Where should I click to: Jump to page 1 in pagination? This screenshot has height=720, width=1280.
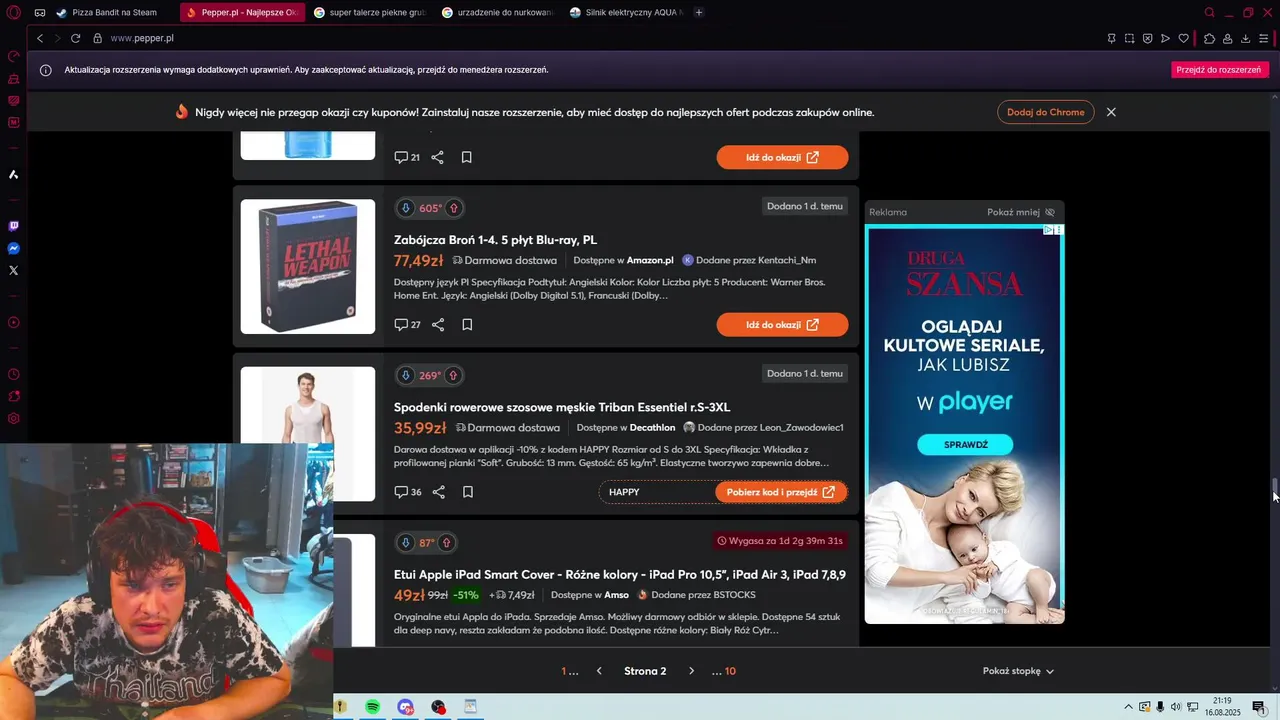(564, 671)
